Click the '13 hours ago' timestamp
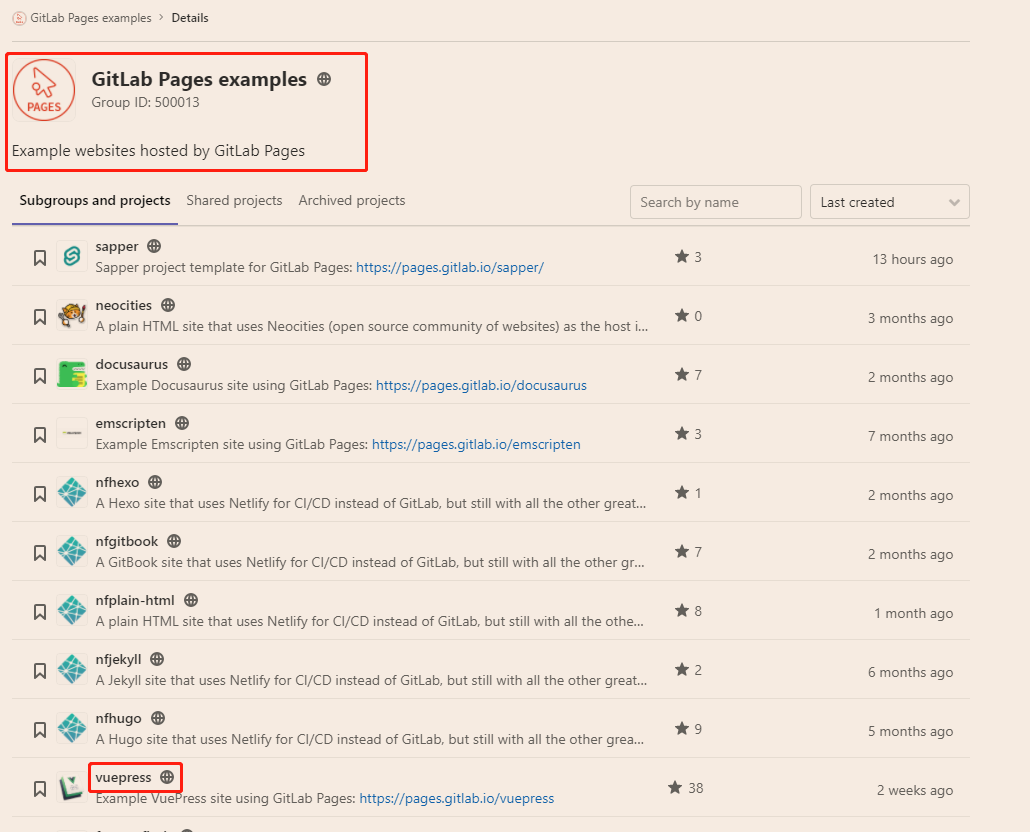The height and width of the screenshot is (832, 1030). 912,259
